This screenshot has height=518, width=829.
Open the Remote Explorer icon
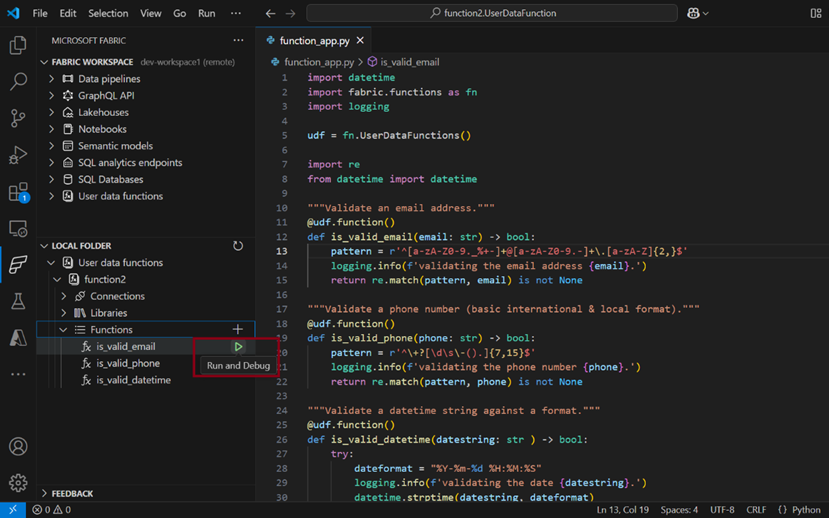point(18,228)
